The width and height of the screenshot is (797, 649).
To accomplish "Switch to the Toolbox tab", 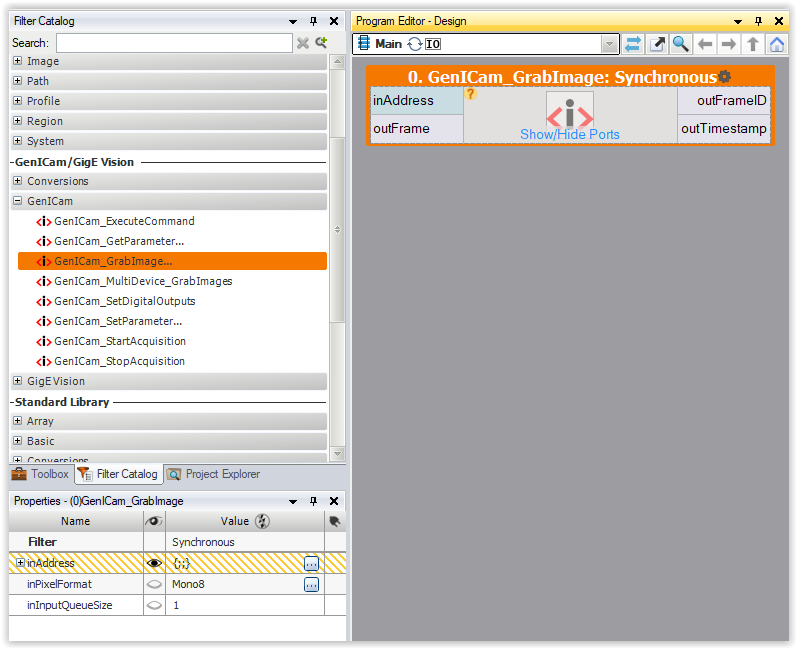I will point(40,474).
